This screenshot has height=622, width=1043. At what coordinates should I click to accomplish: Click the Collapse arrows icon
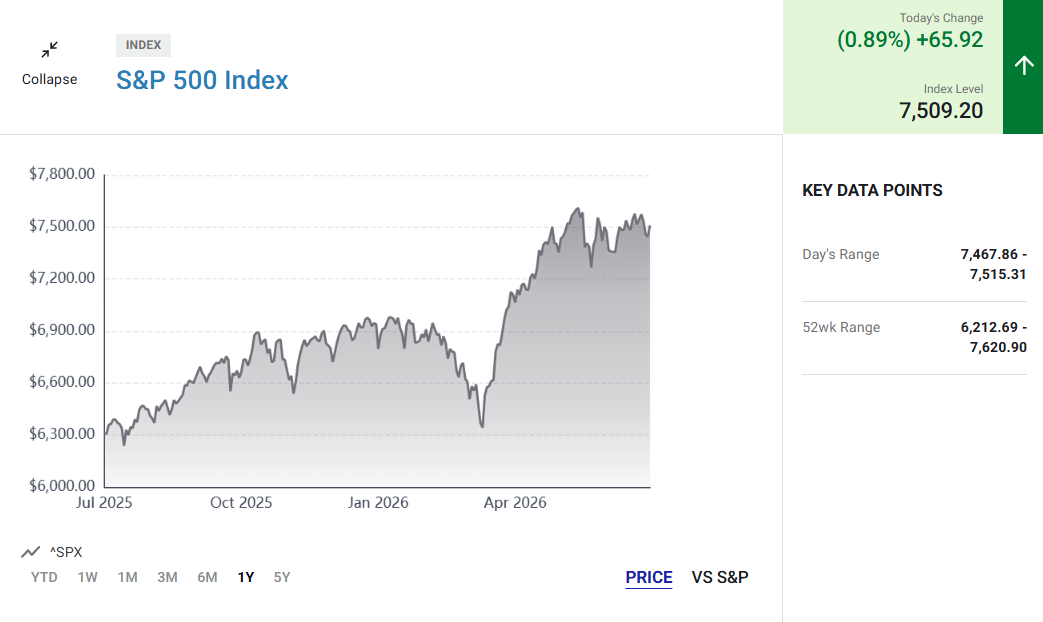pyautogui.click(x=49, y=50)
